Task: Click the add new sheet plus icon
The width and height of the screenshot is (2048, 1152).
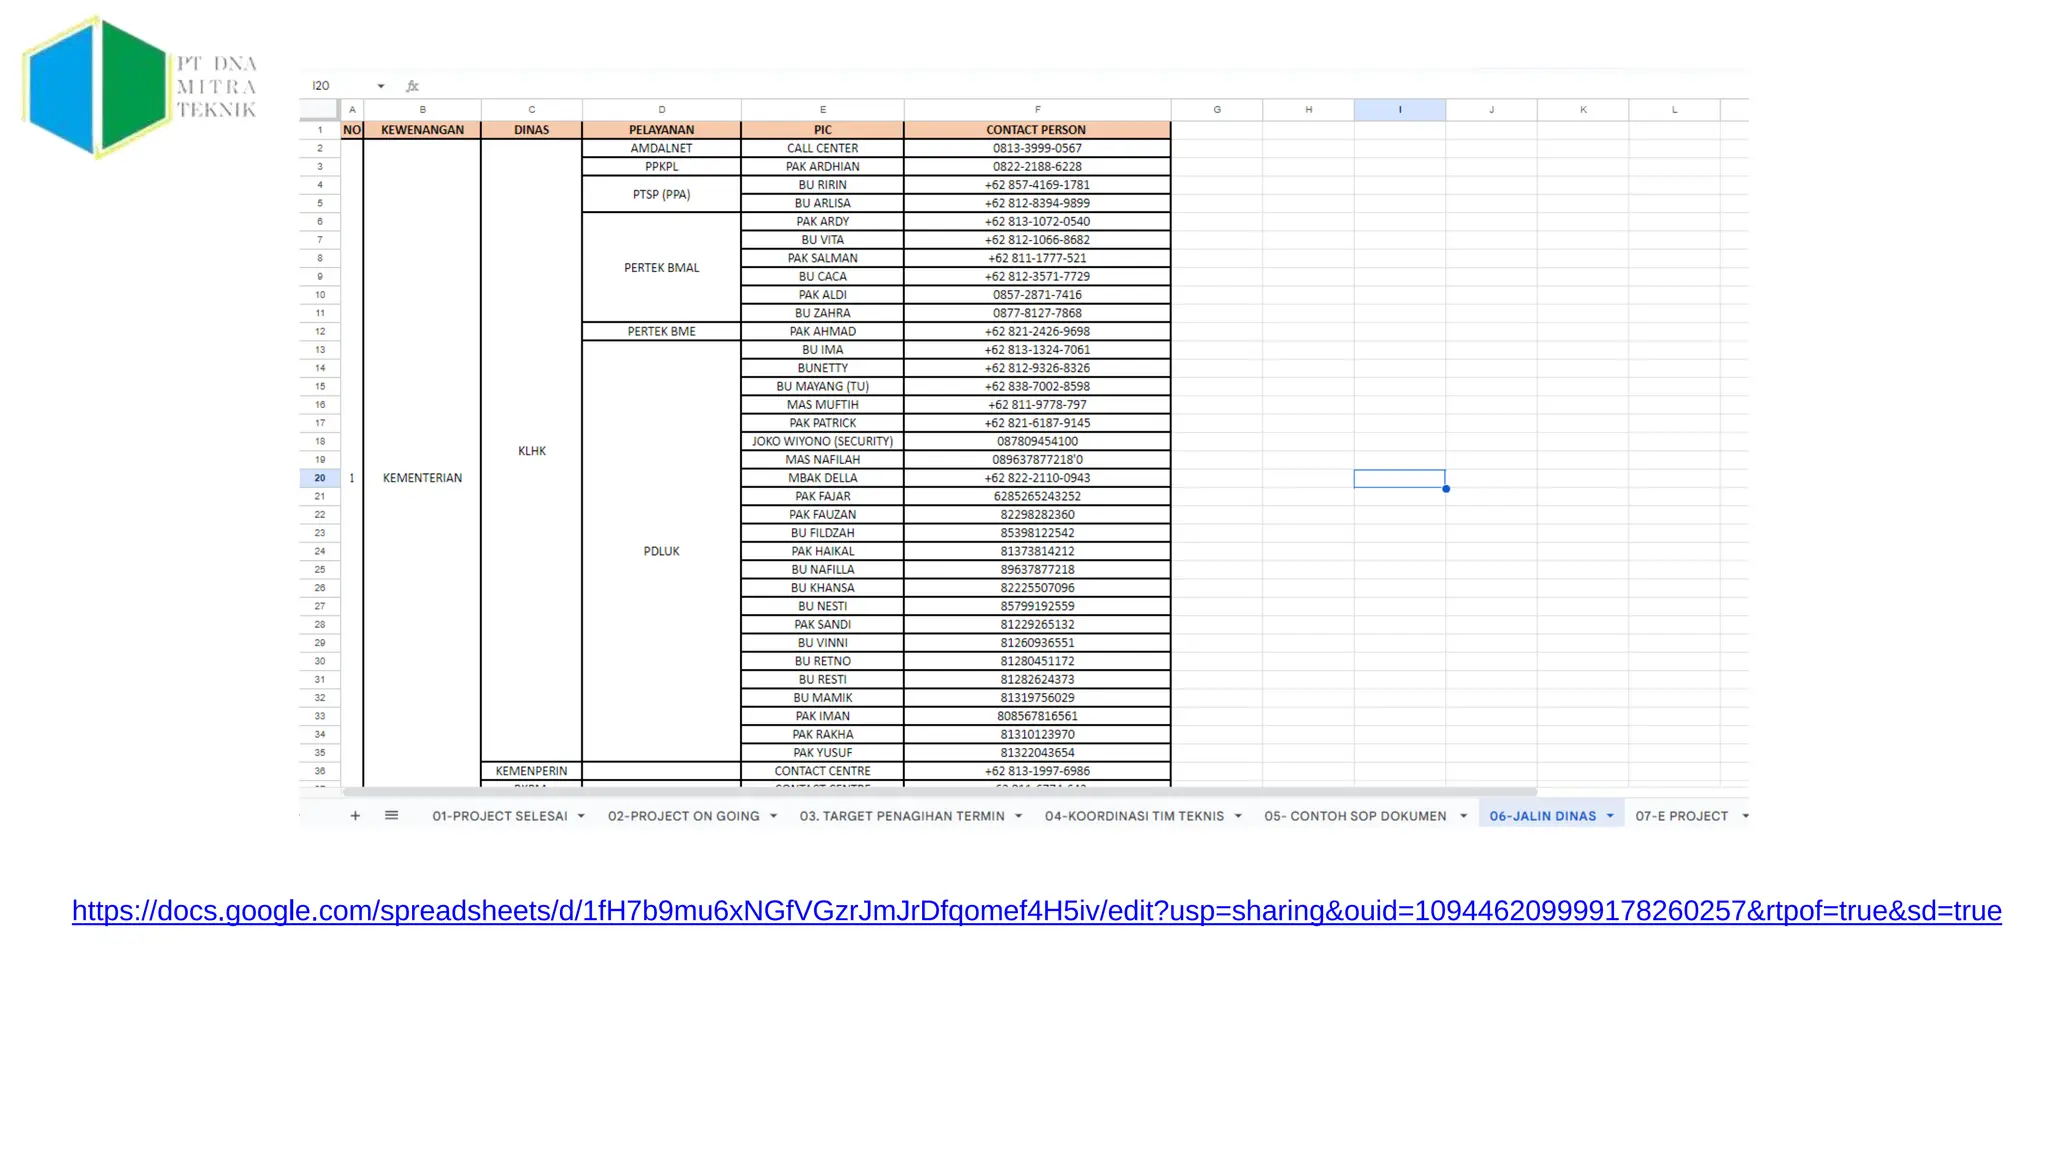Action: click(x=355, y=816)
